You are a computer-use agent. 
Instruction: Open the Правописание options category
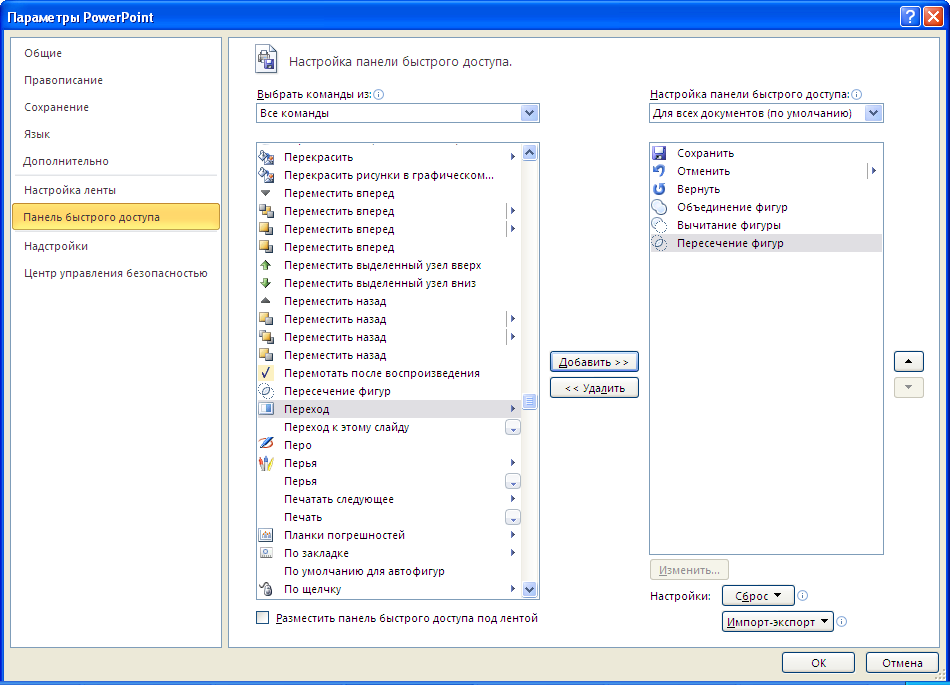pyautogui.click(x=63, y=80)
